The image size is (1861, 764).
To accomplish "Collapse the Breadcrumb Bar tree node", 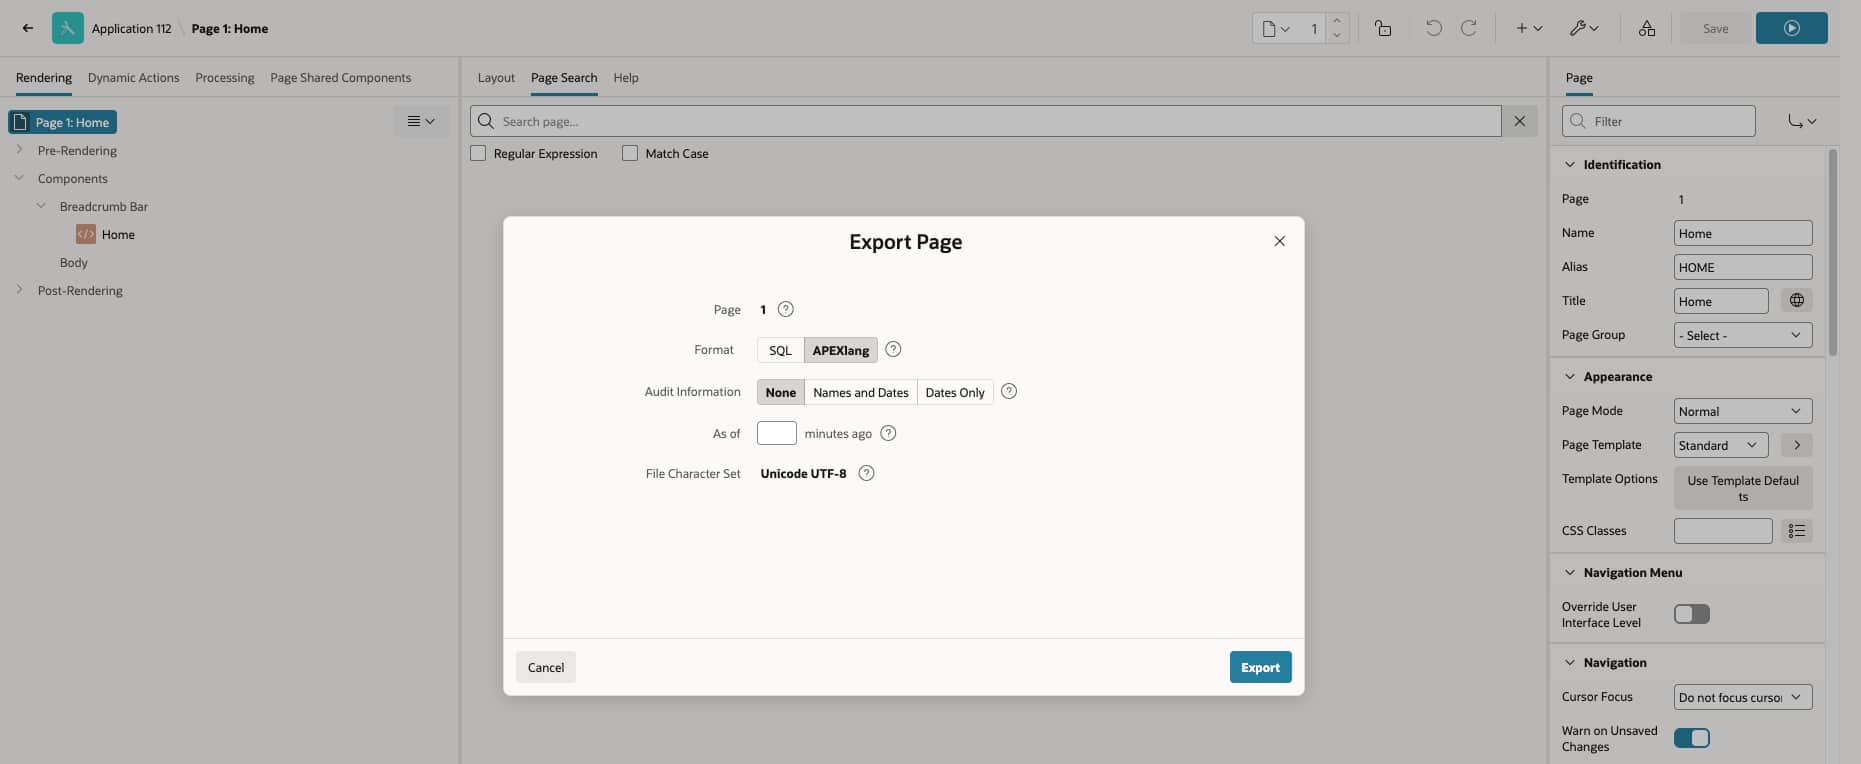I will click(x=41, y=206).
